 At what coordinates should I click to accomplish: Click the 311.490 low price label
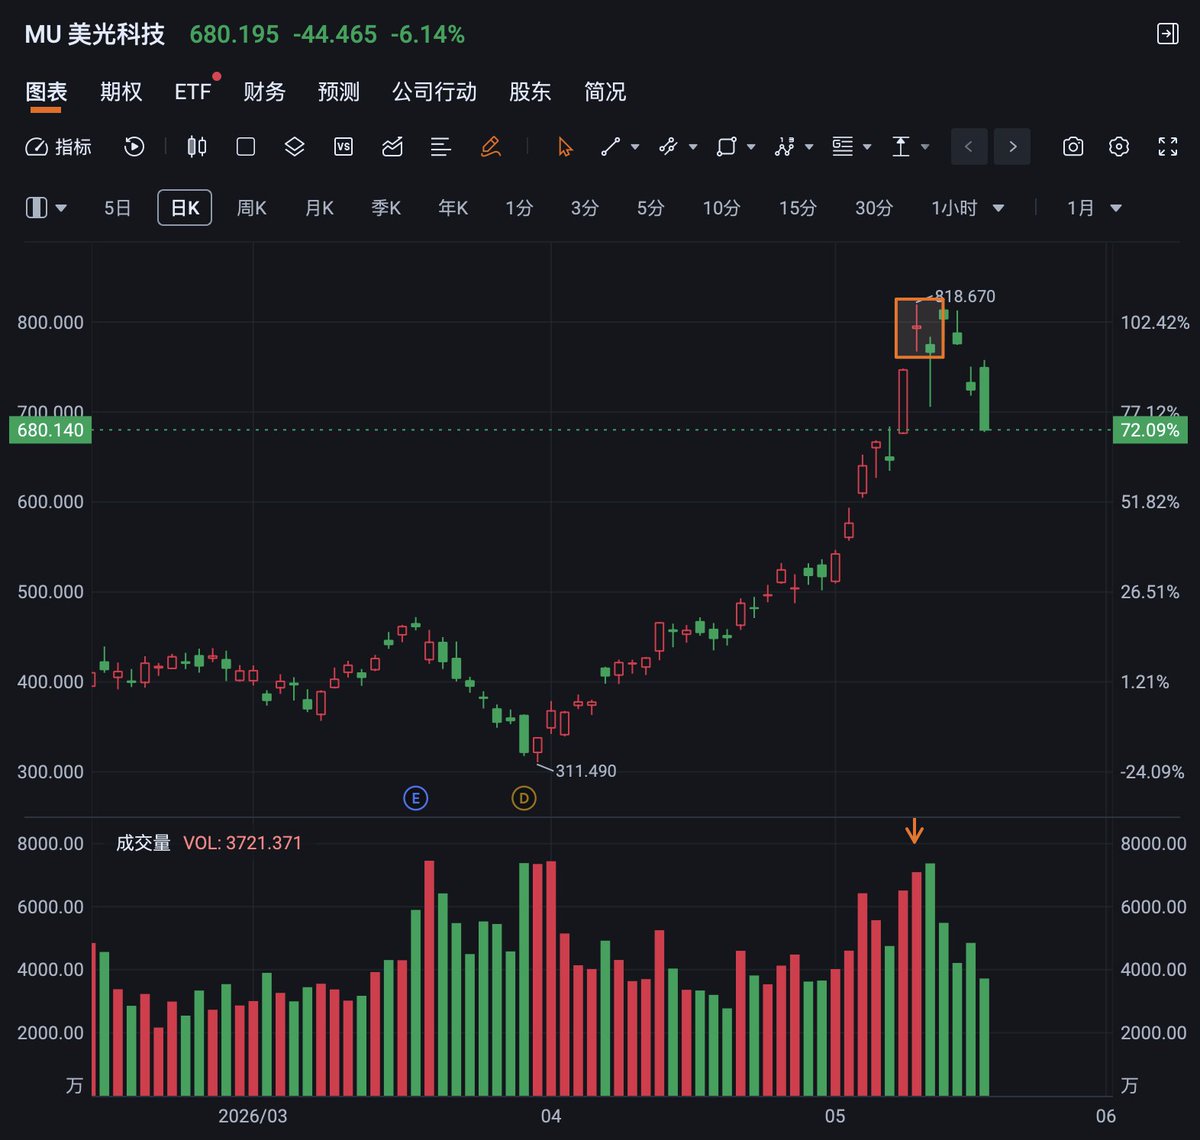[x=585, y=771]
